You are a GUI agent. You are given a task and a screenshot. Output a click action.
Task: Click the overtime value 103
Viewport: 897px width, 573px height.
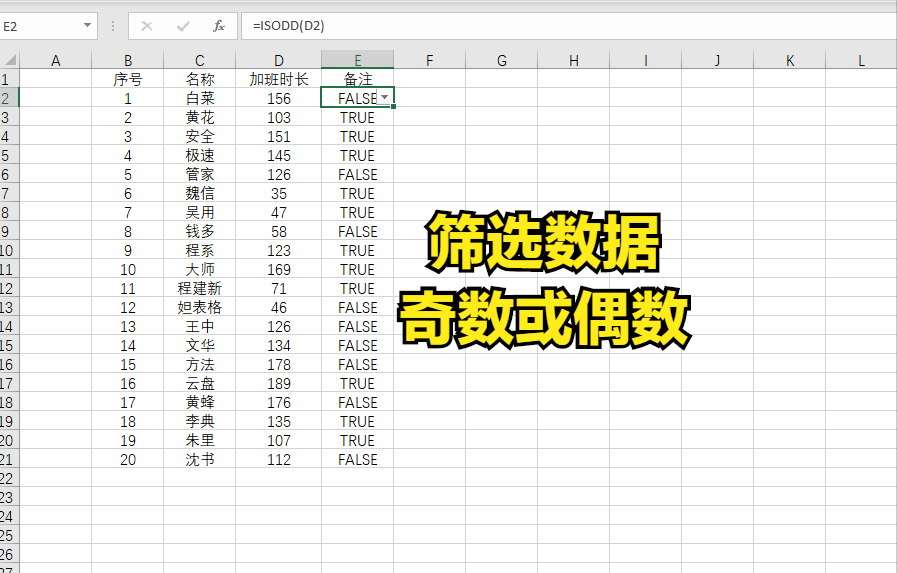[x=279, y=117]
